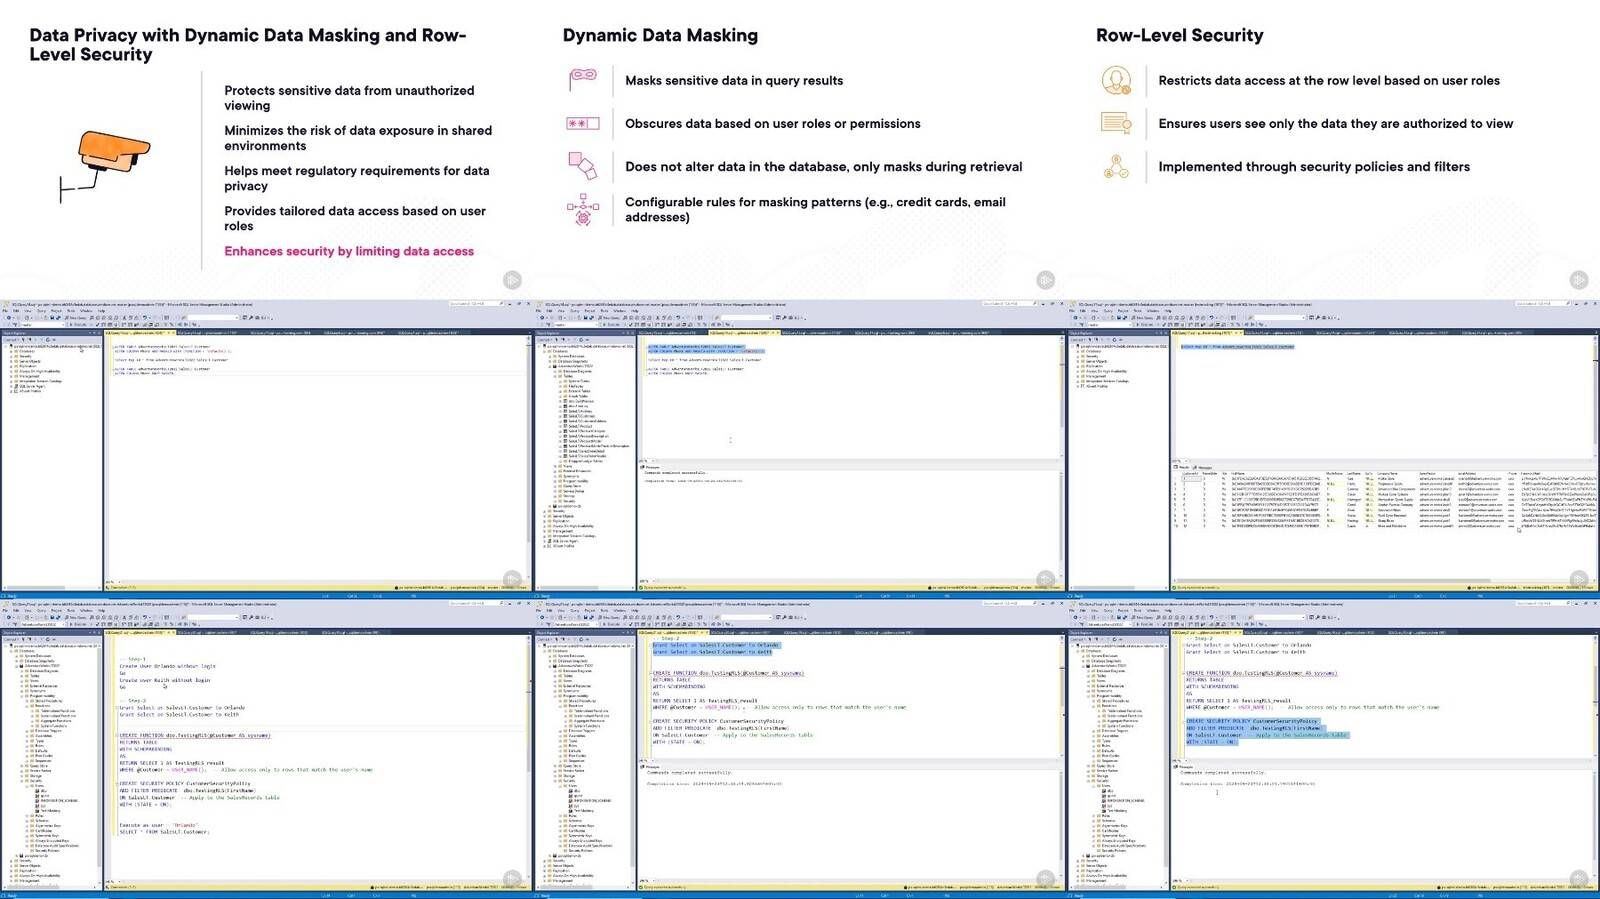Click 'Implemented through security policies and filters'
This screenshot has height=899, width=1600.
click(1314, 167)
